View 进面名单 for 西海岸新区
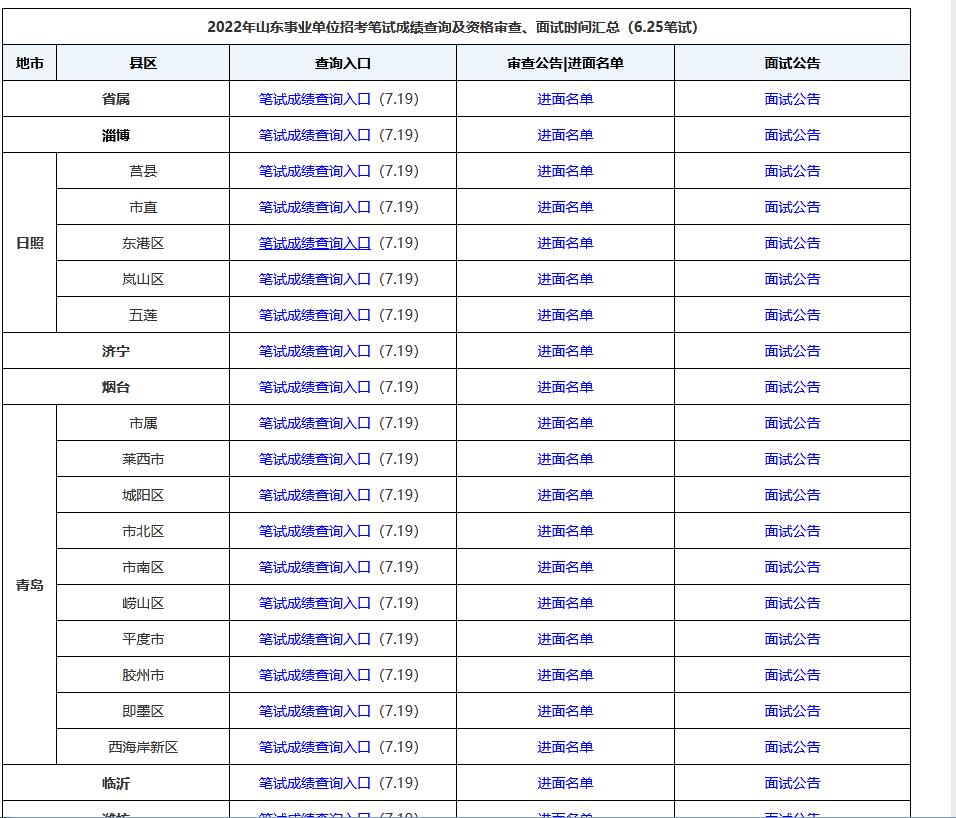Viewport: 956px width, 818px height. [x=565, y=746]
